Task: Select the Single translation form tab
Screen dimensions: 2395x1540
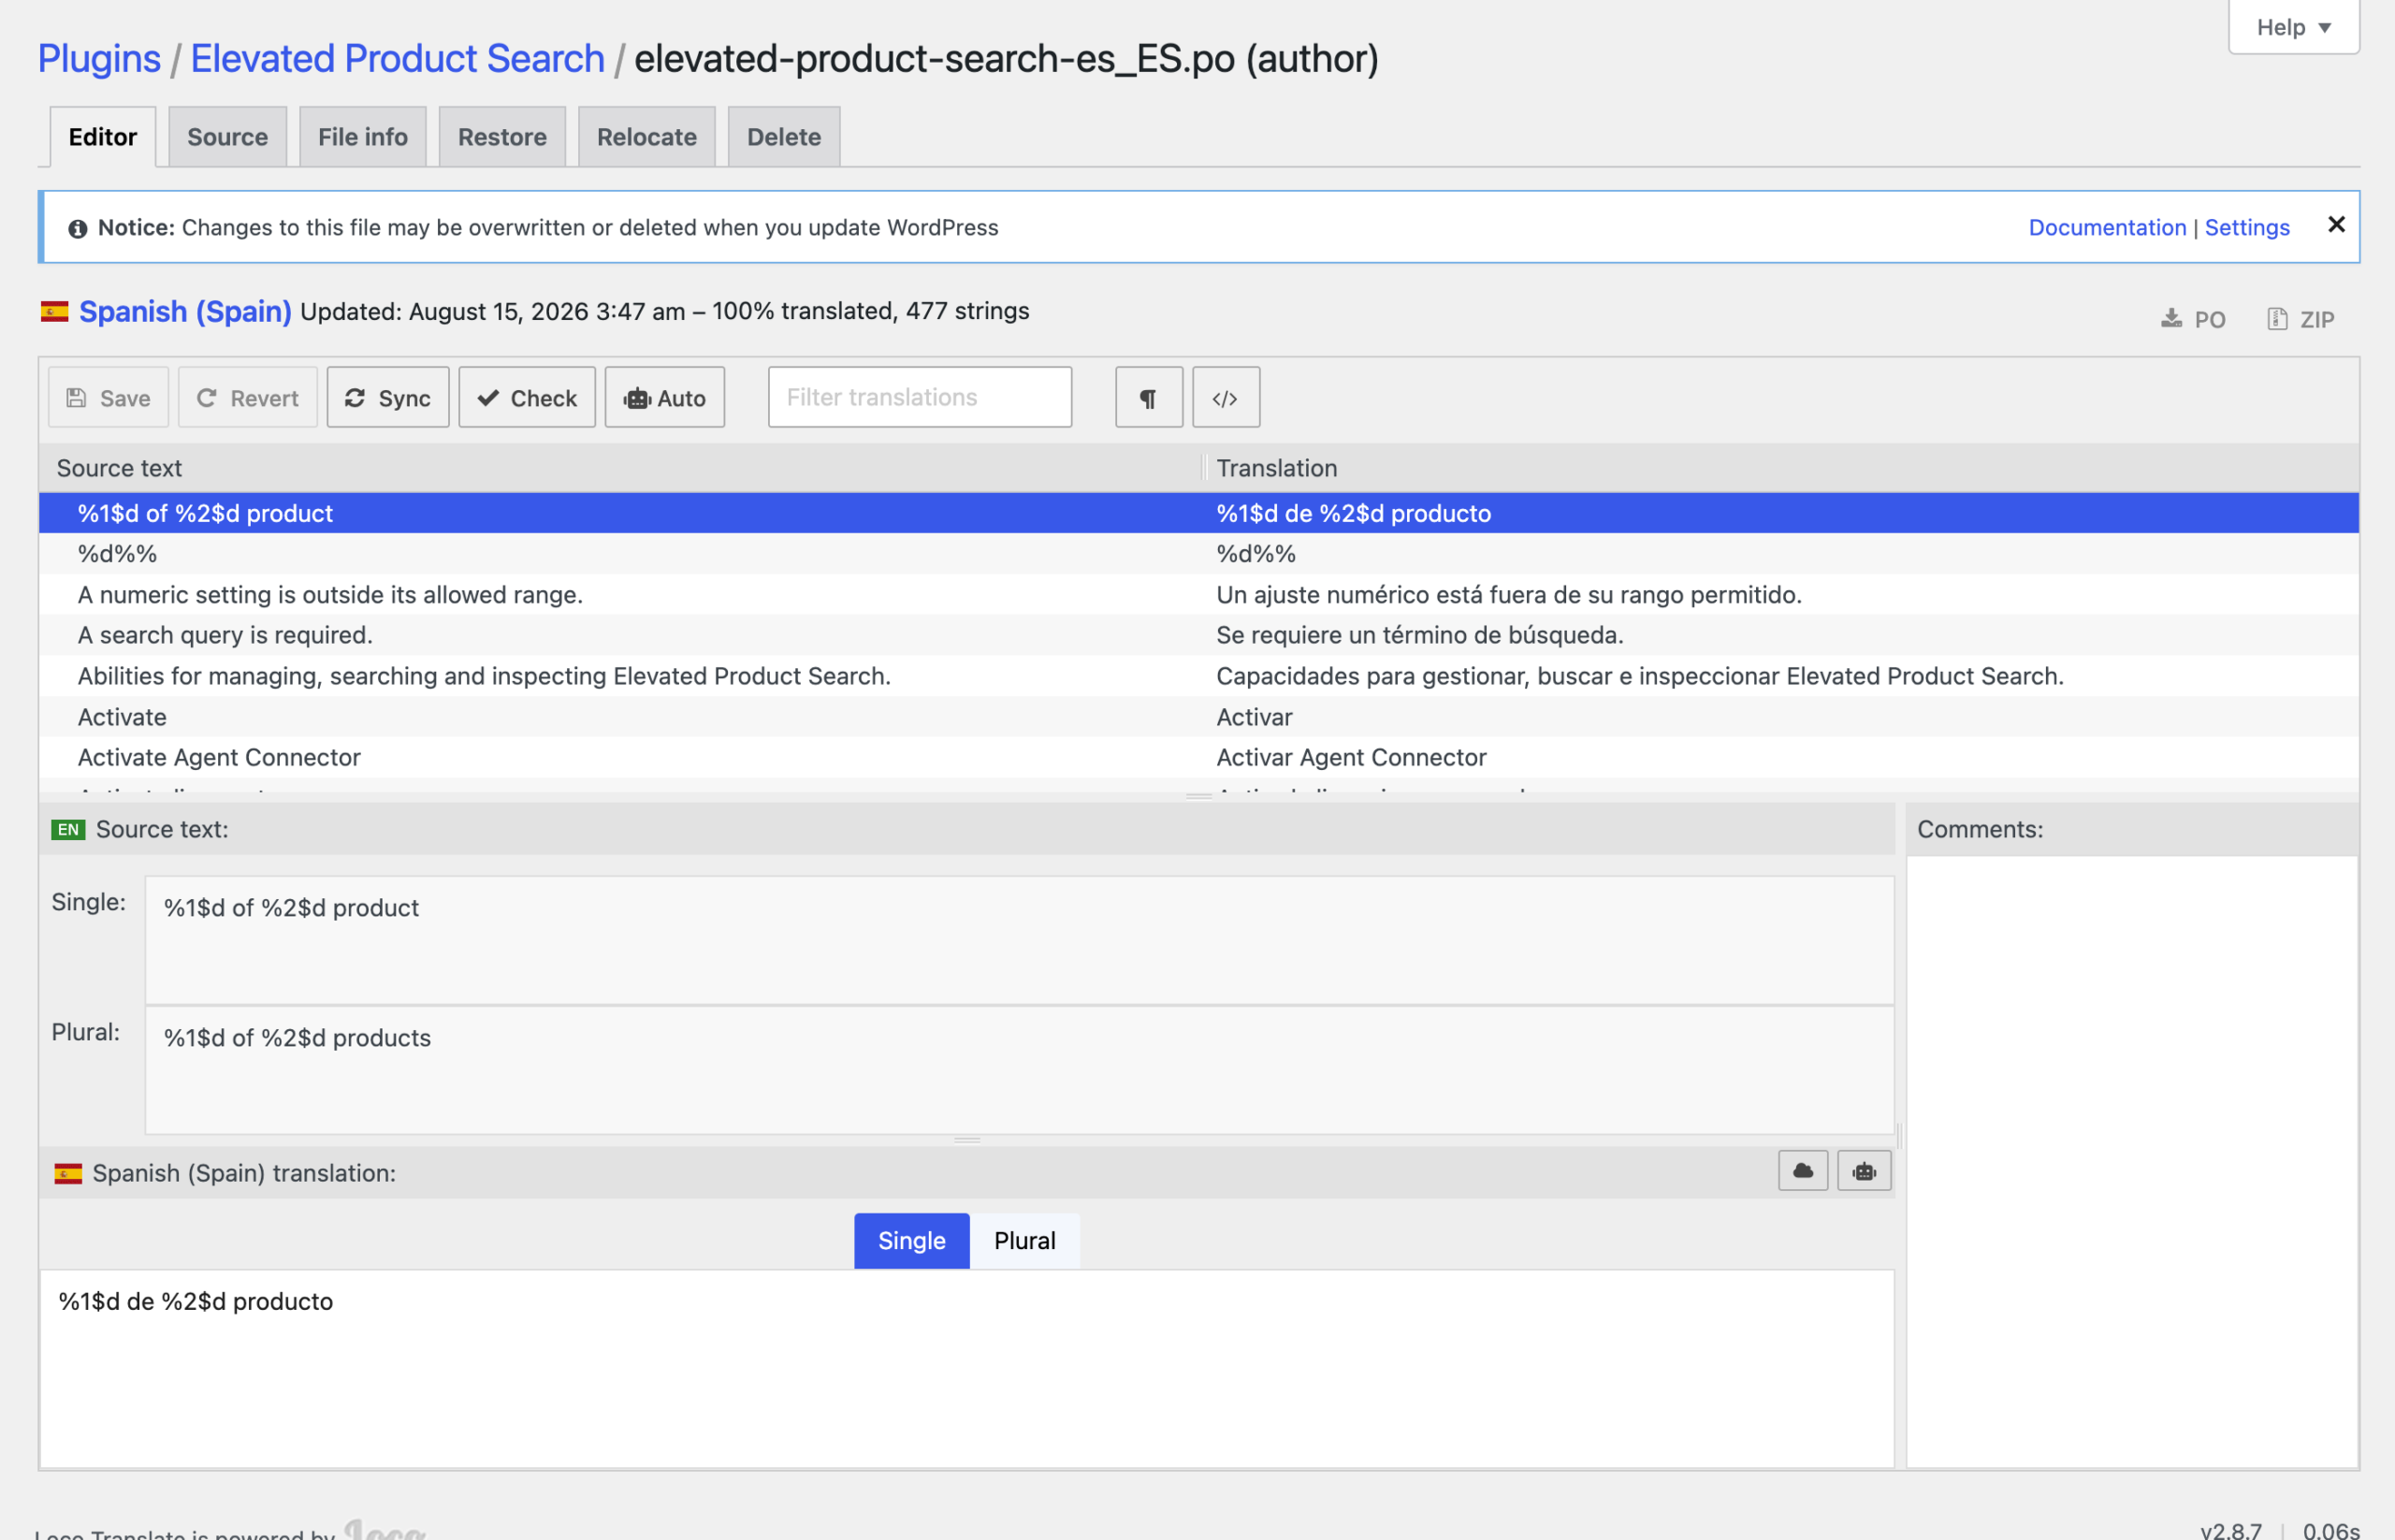Action: [911, 1241]
